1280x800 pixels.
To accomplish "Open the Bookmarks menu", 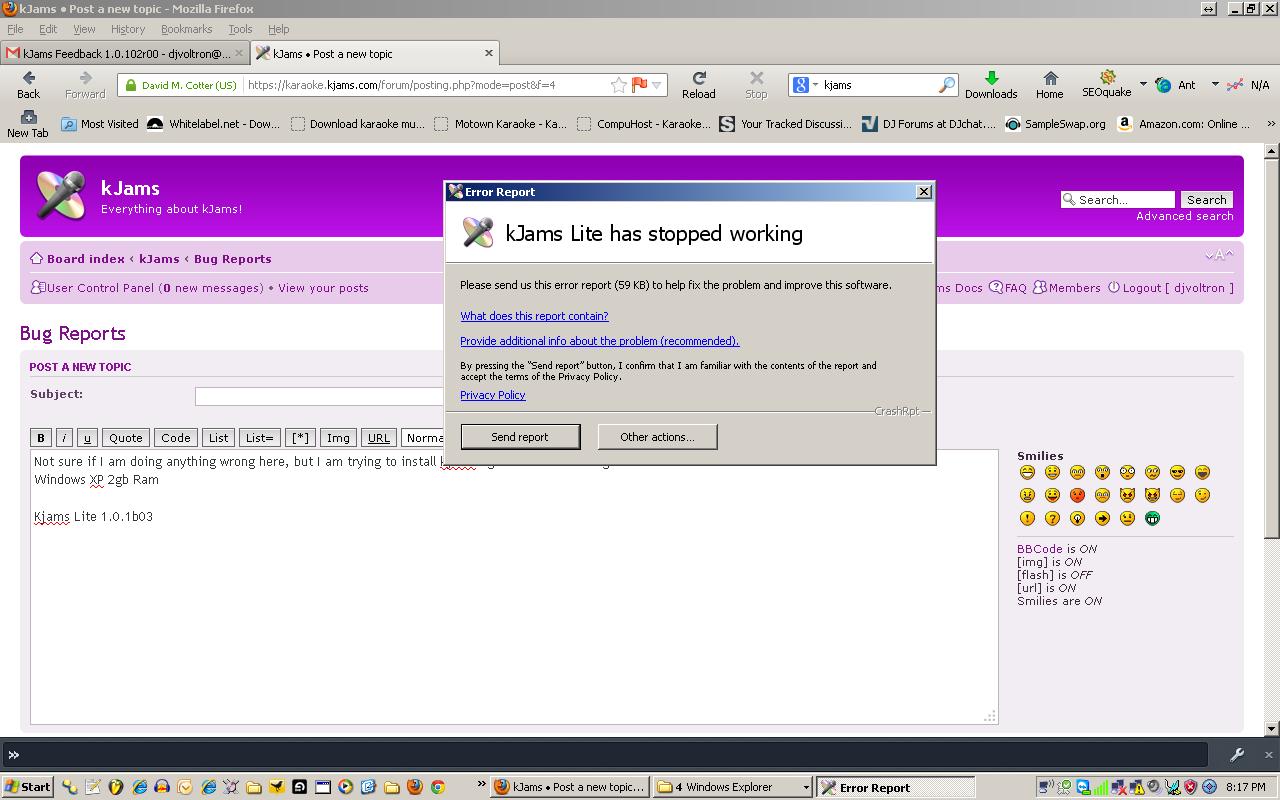I will click(186, 29).
